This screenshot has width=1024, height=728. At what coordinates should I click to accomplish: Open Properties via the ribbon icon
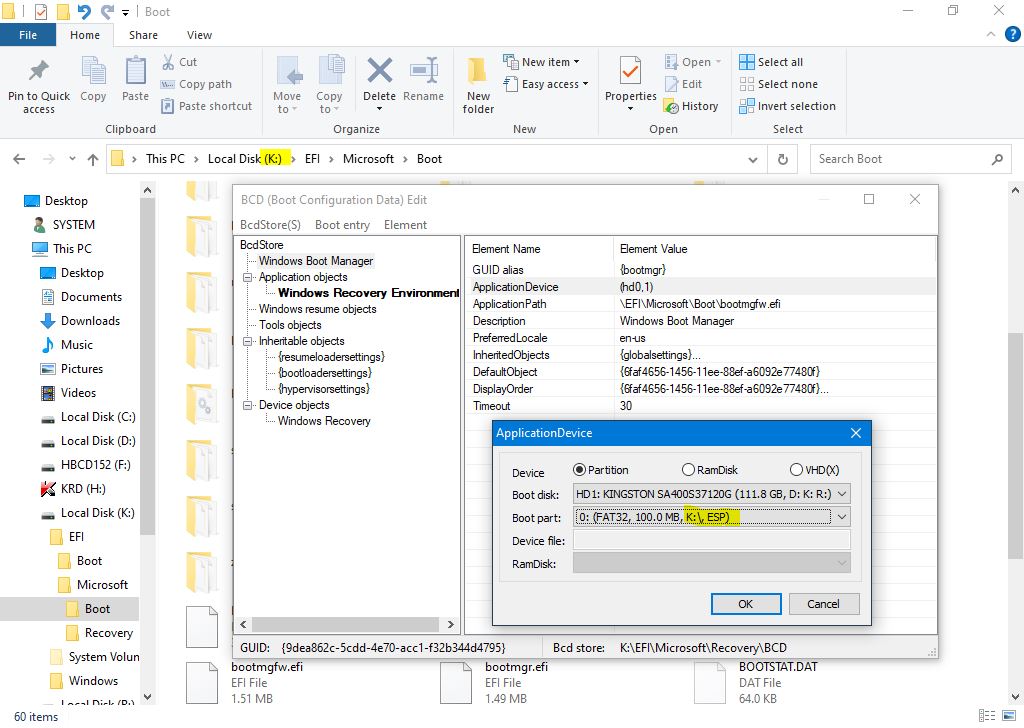click(x=630, y=72)
